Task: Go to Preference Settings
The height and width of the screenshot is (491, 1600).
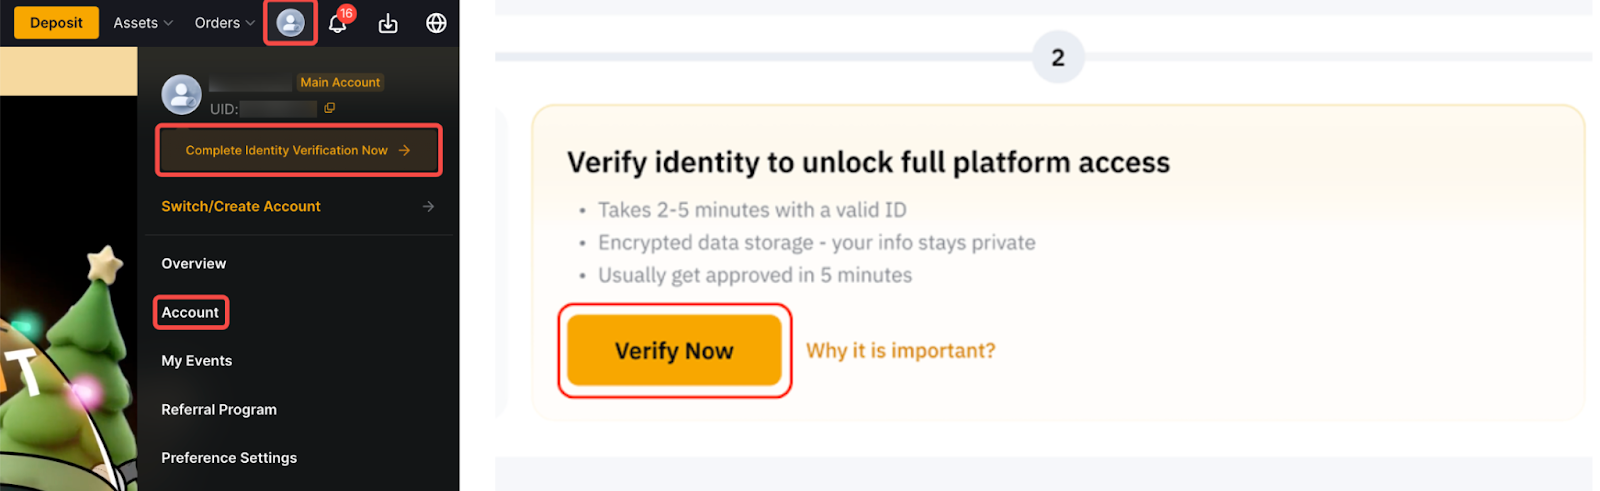Action: [x=229, y=458]
